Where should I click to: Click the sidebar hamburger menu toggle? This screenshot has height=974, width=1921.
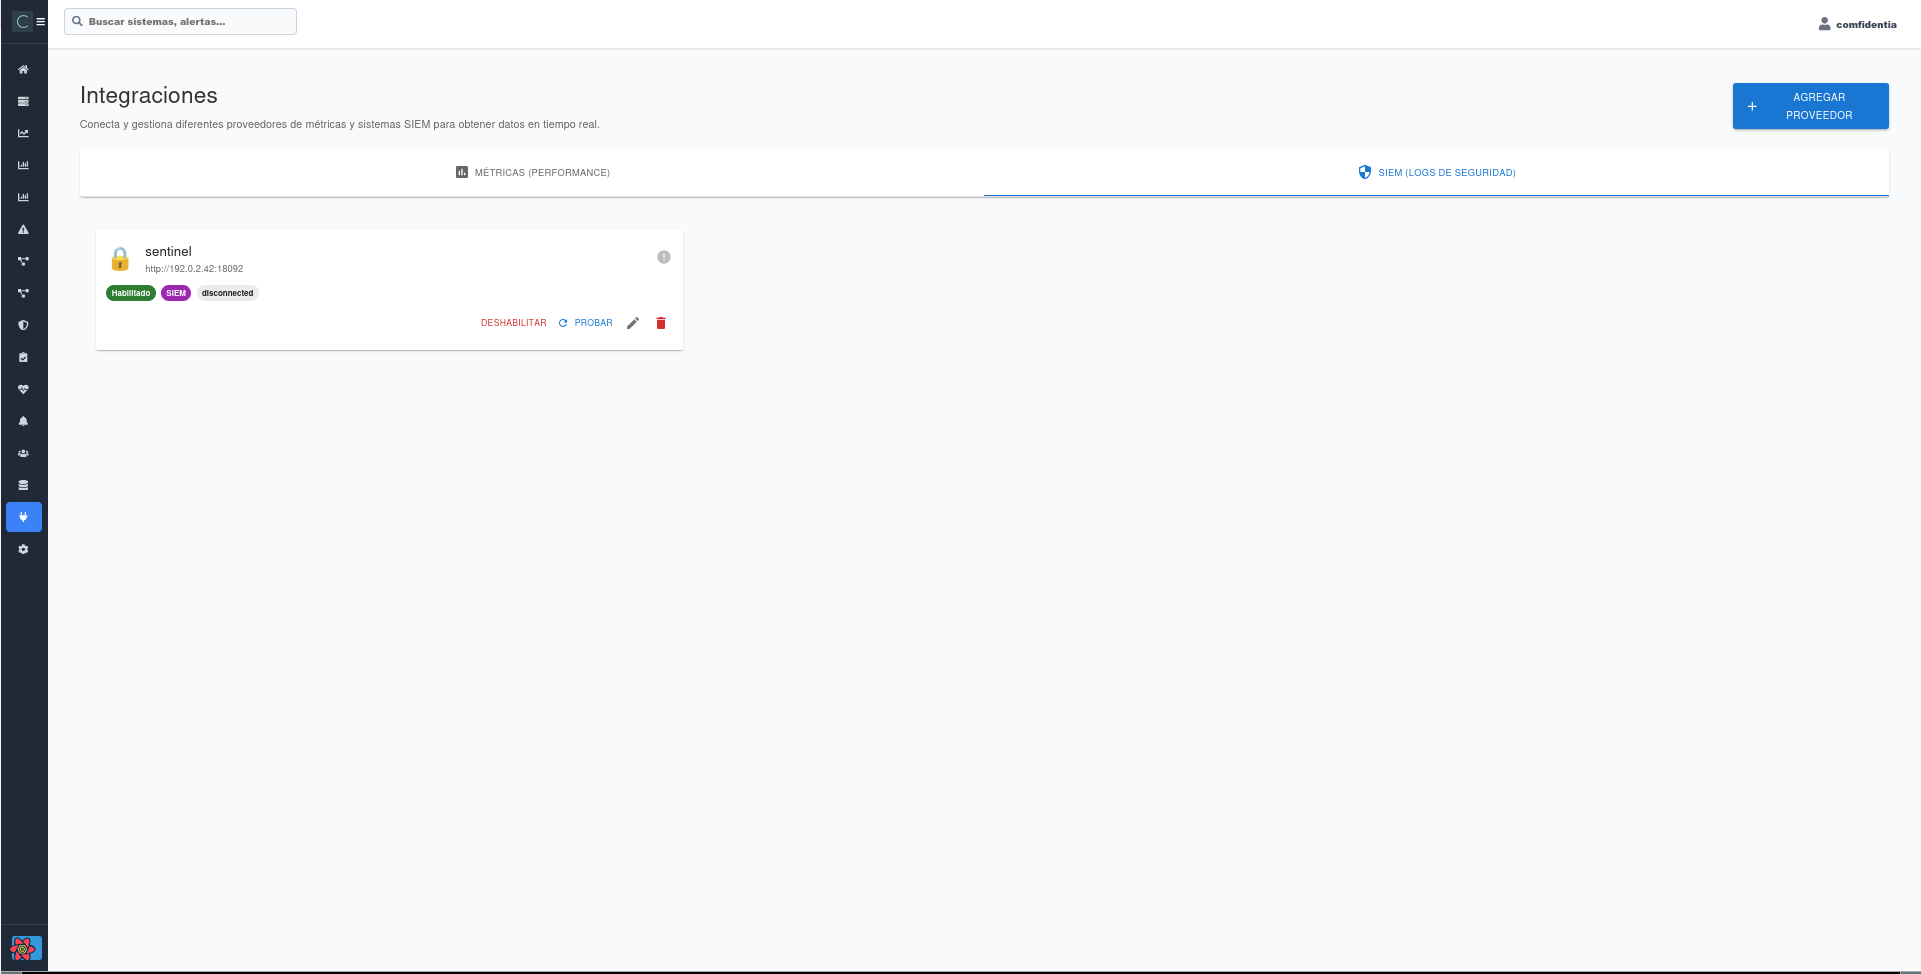tap(41, 20)
